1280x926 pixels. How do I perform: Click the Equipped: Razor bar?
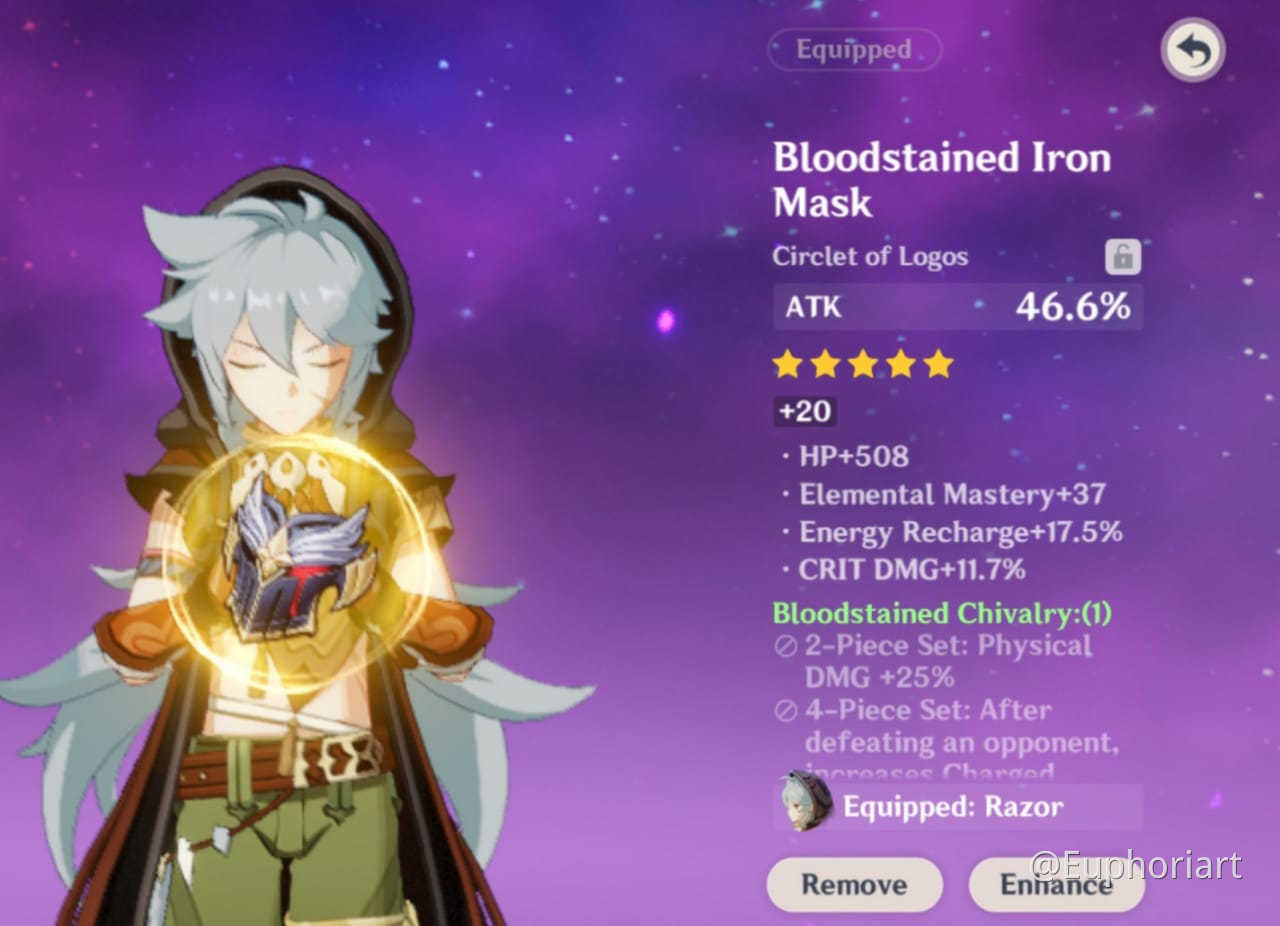(957, 806)
